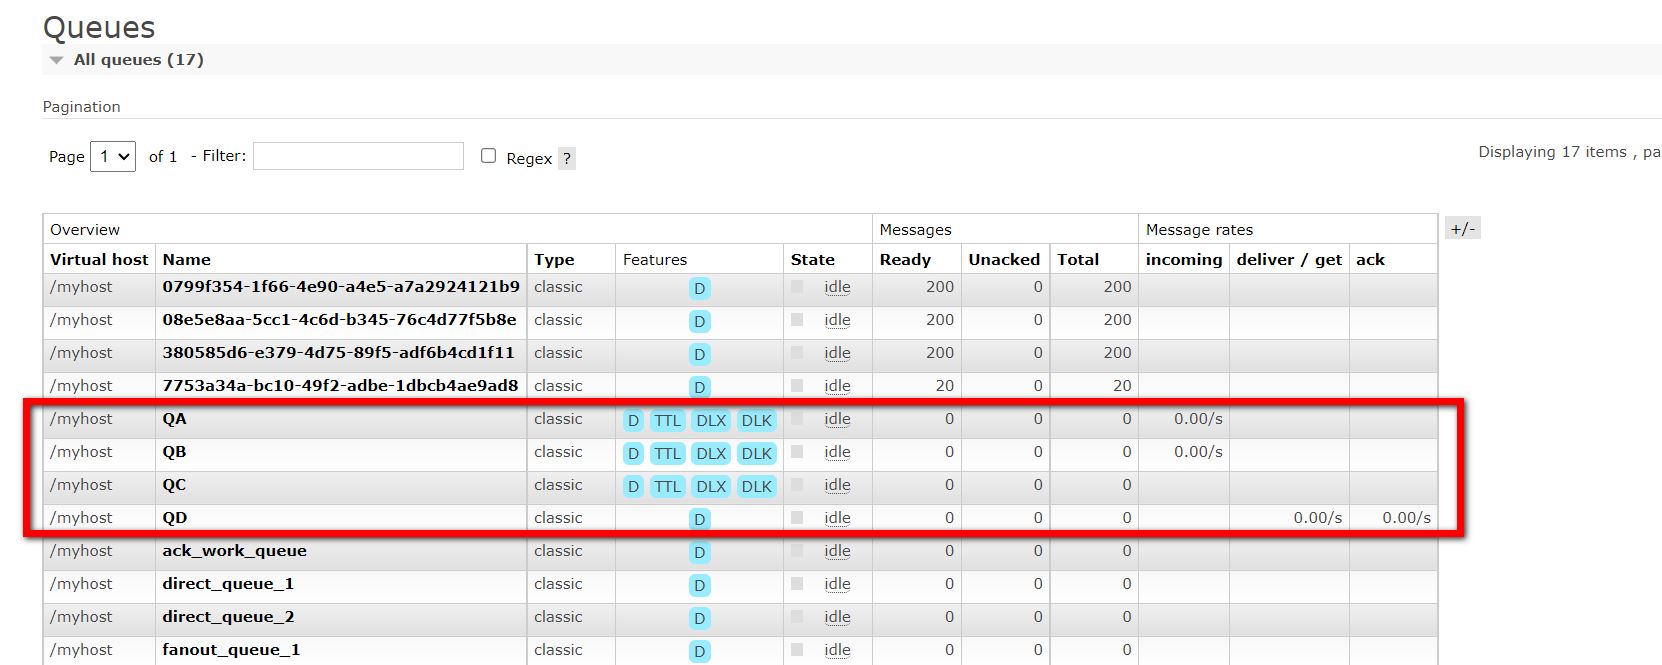This screenshot has height=665, width=1662.
Task: Click the DLX badge in the QA row
Action: (x=711, y=421)
